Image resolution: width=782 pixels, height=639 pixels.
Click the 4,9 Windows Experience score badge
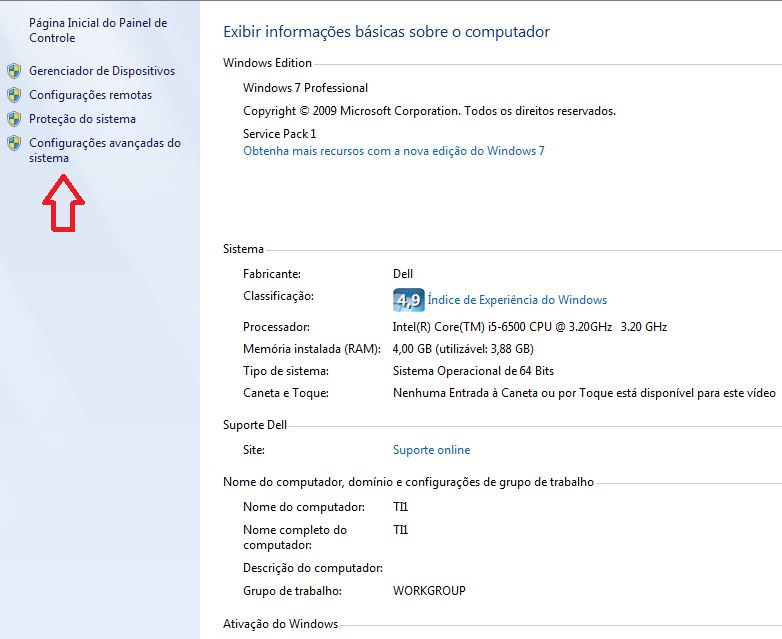click(x=408, y=300)
